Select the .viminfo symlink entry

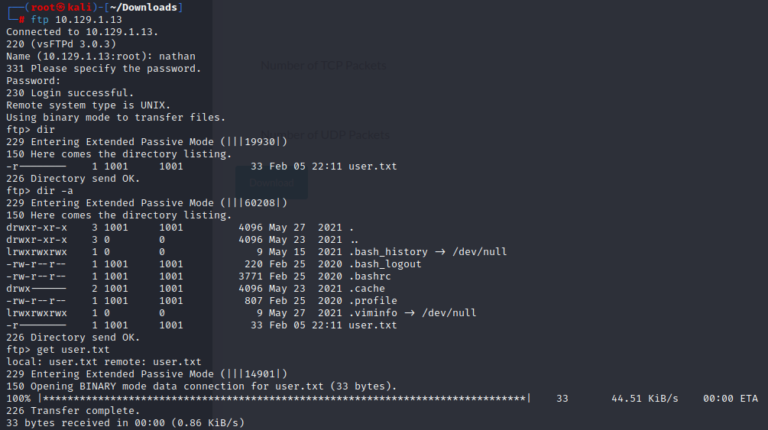(373, 313)
